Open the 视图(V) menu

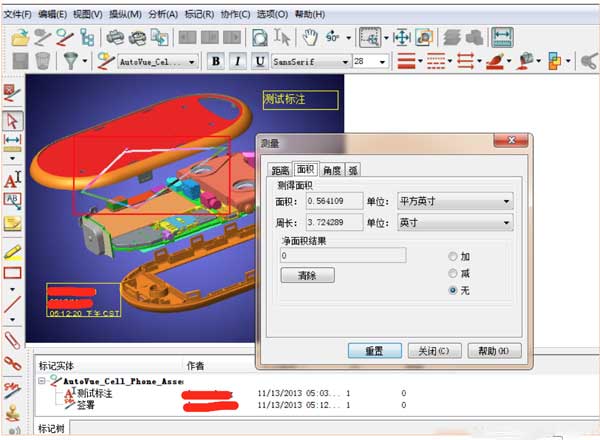tap(88, 14)
